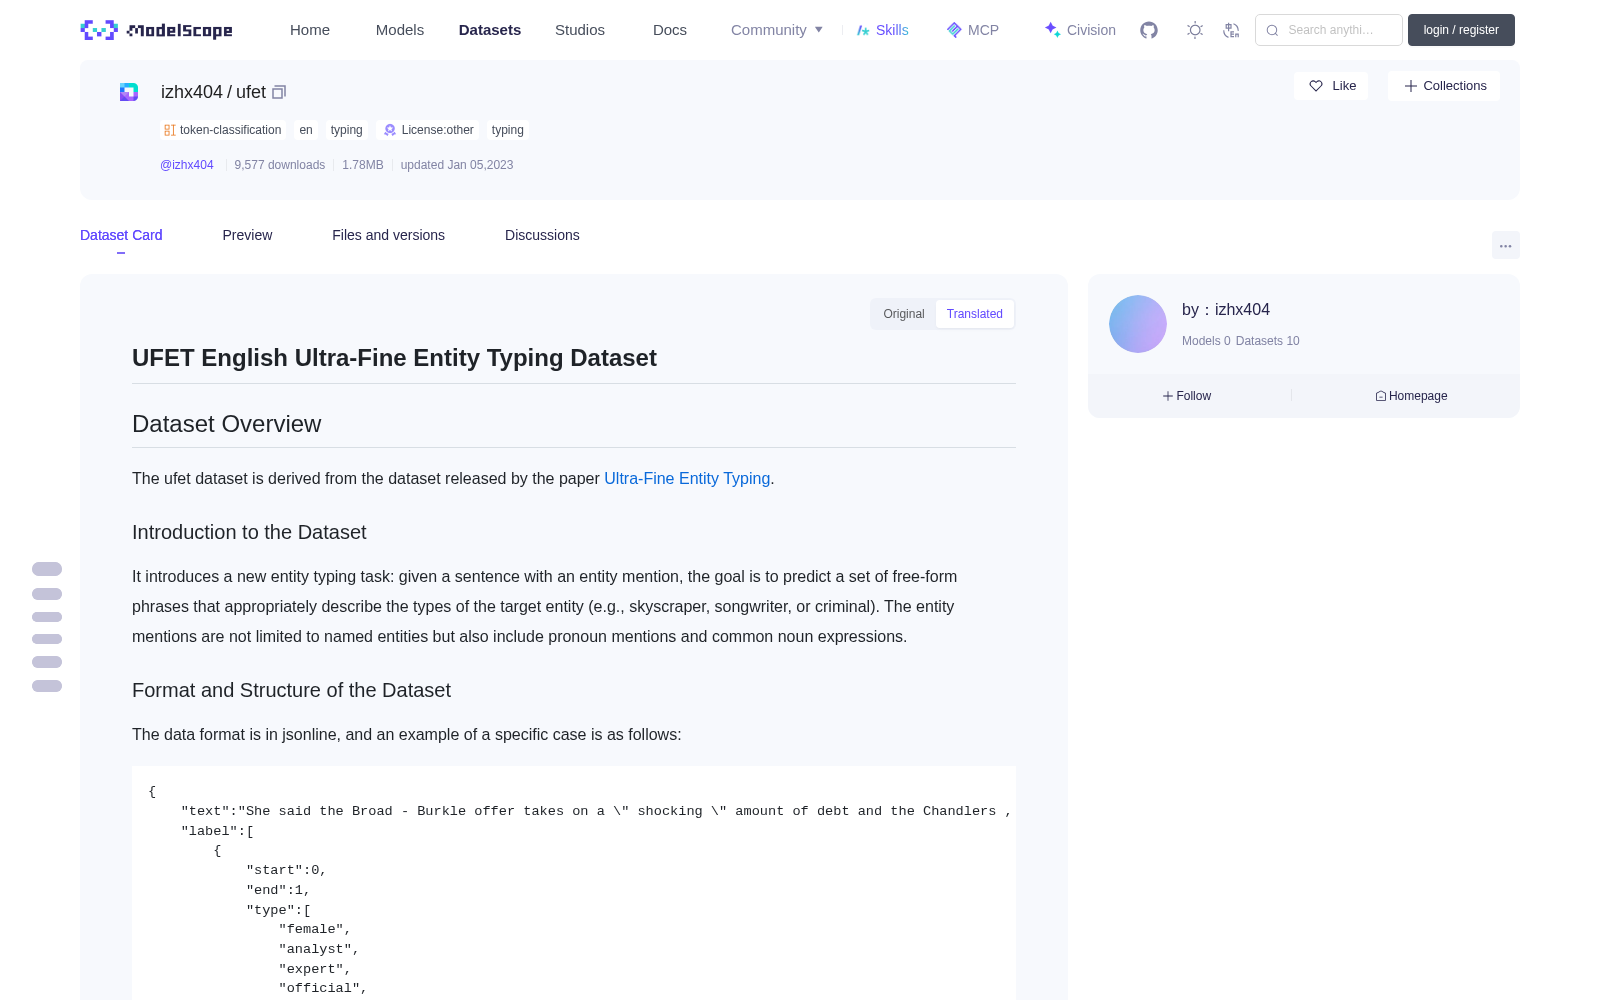Image resolution: width=1600 pixels, height=1000 pixels.
Task: Click the ModelScope logo
Action: (156, 30)
